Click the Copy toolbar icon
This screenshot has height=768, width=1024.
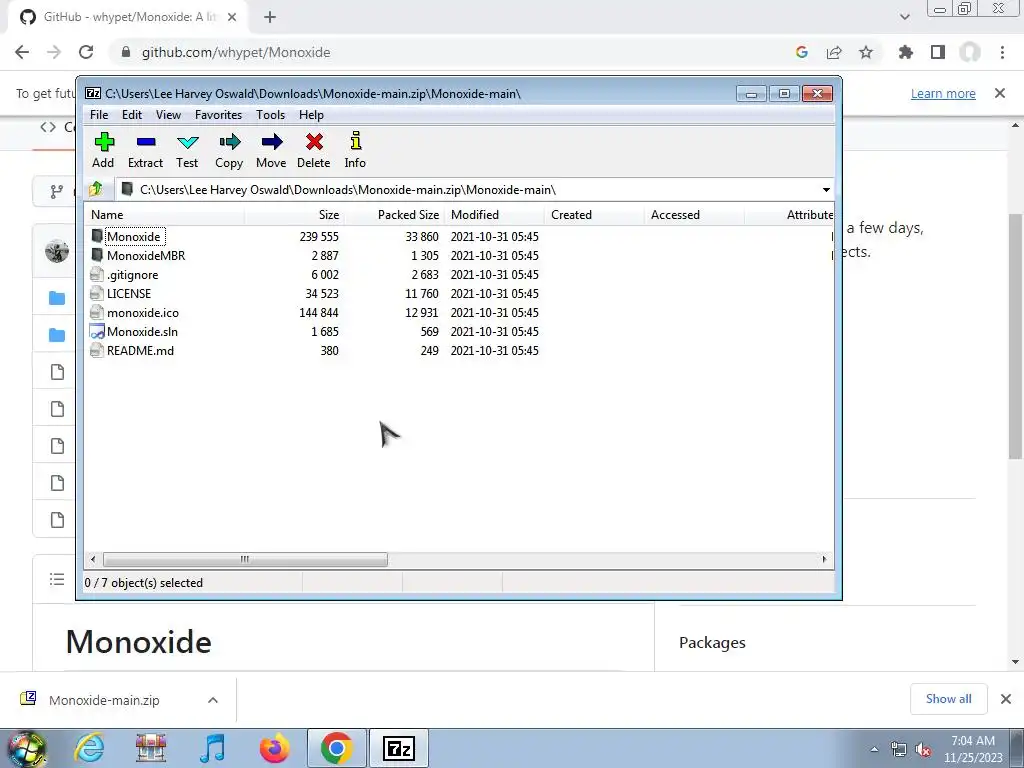tap(229, 151)
